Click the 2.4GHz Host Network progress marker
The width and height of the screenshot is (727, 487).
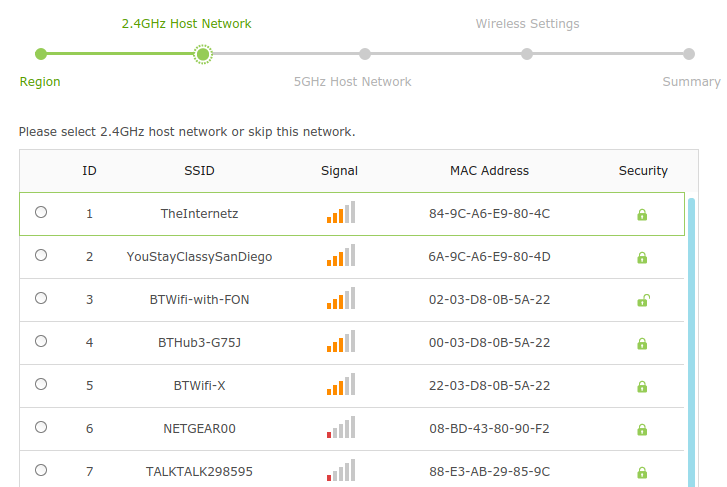point(203,54)
